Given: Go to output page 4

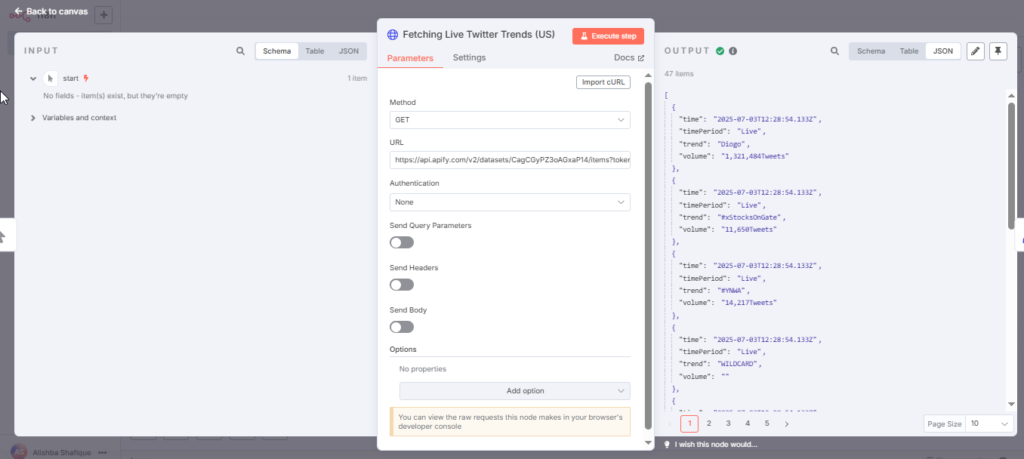Looking at the screenshot, I should [748, 424].
